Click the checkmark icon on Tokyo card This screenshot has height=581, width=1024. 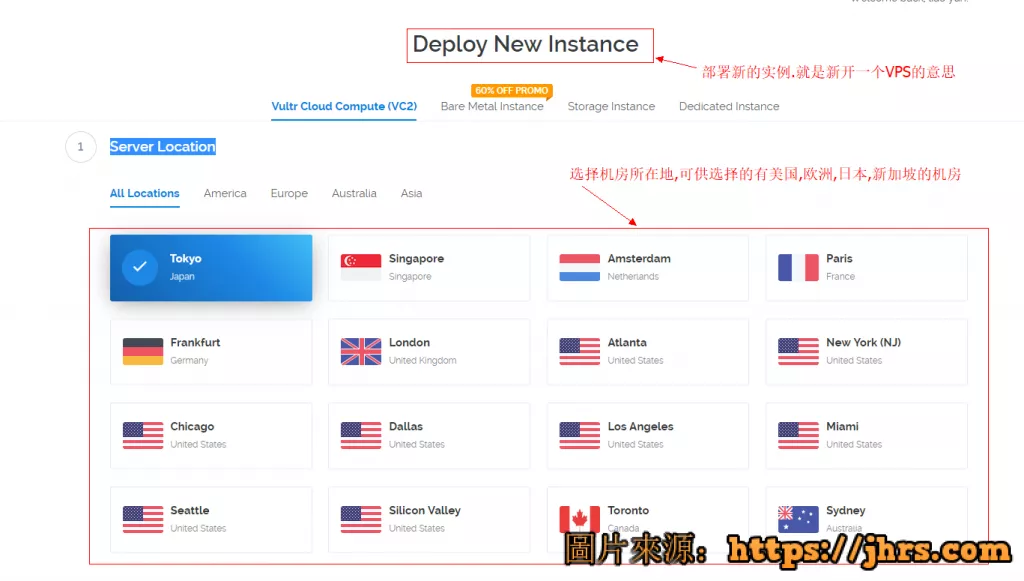(139, 267)
